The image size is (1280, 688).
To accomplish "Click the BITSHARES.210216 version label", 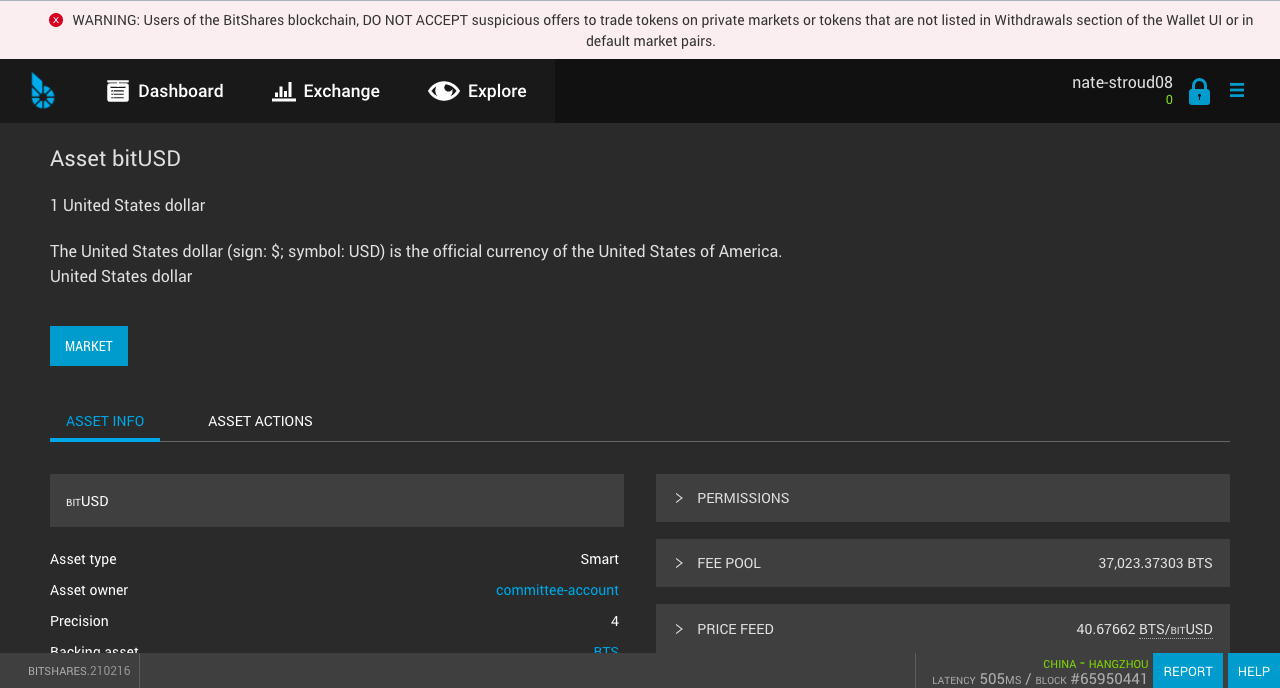I will click(x=79, y=671).
